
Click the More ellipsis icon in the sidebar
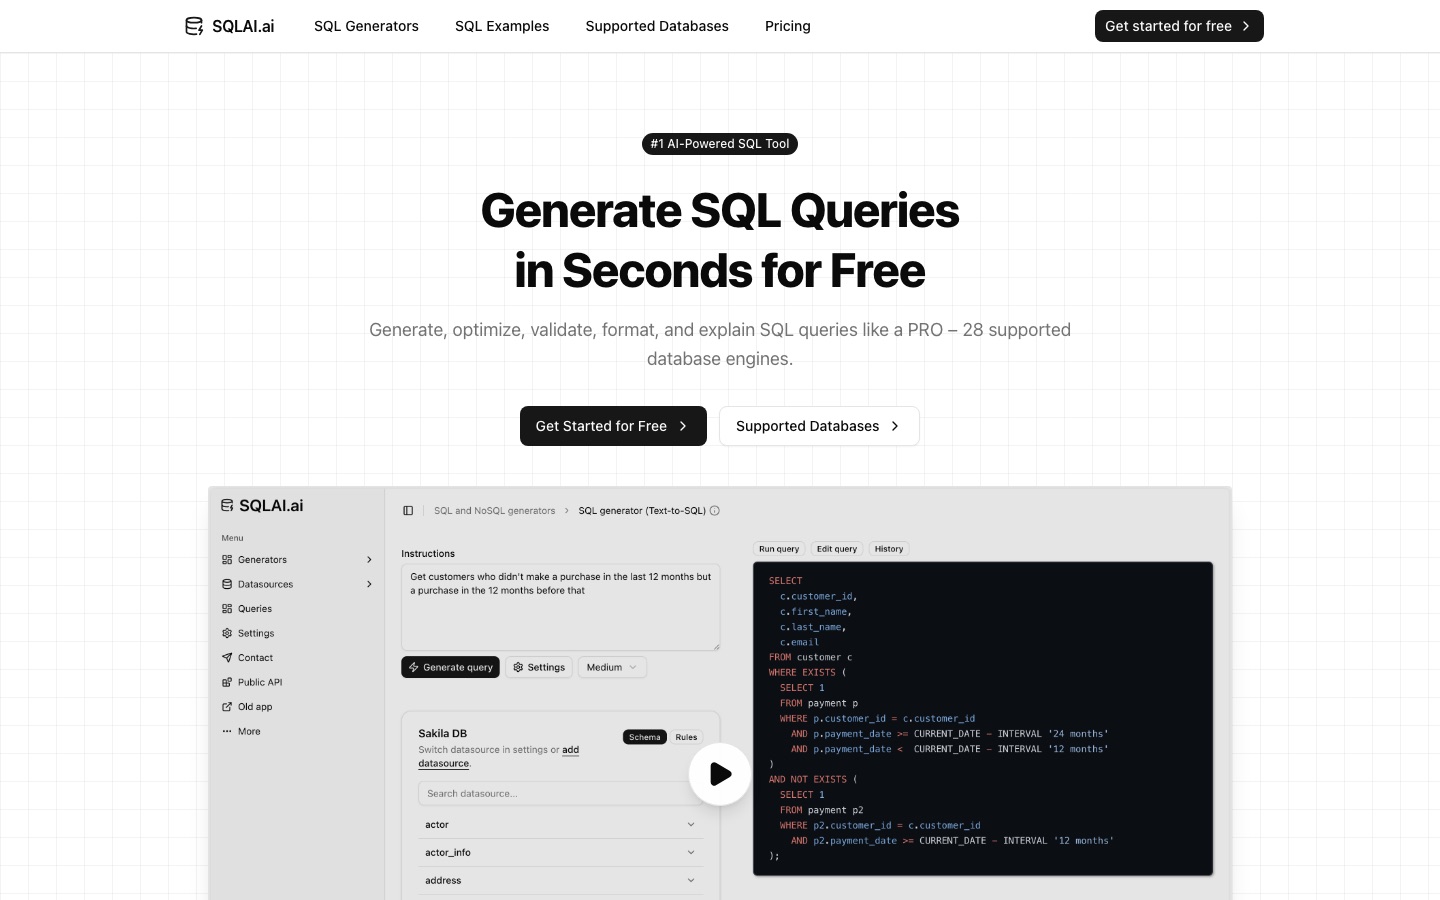click(227, 731)
